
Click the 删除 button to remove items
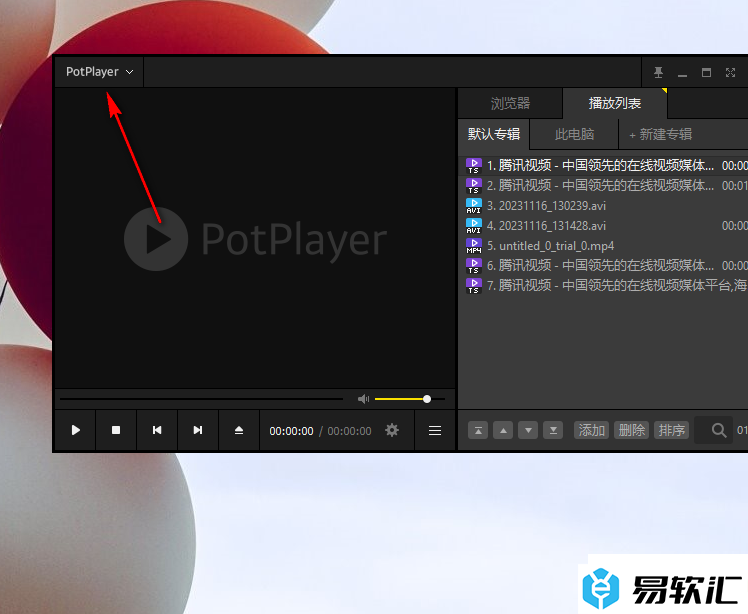[x=632, y=430]
